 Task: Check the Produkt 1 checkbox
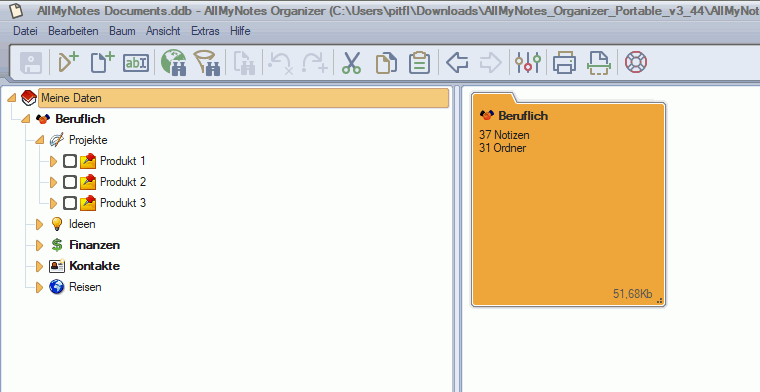(70, 161)
